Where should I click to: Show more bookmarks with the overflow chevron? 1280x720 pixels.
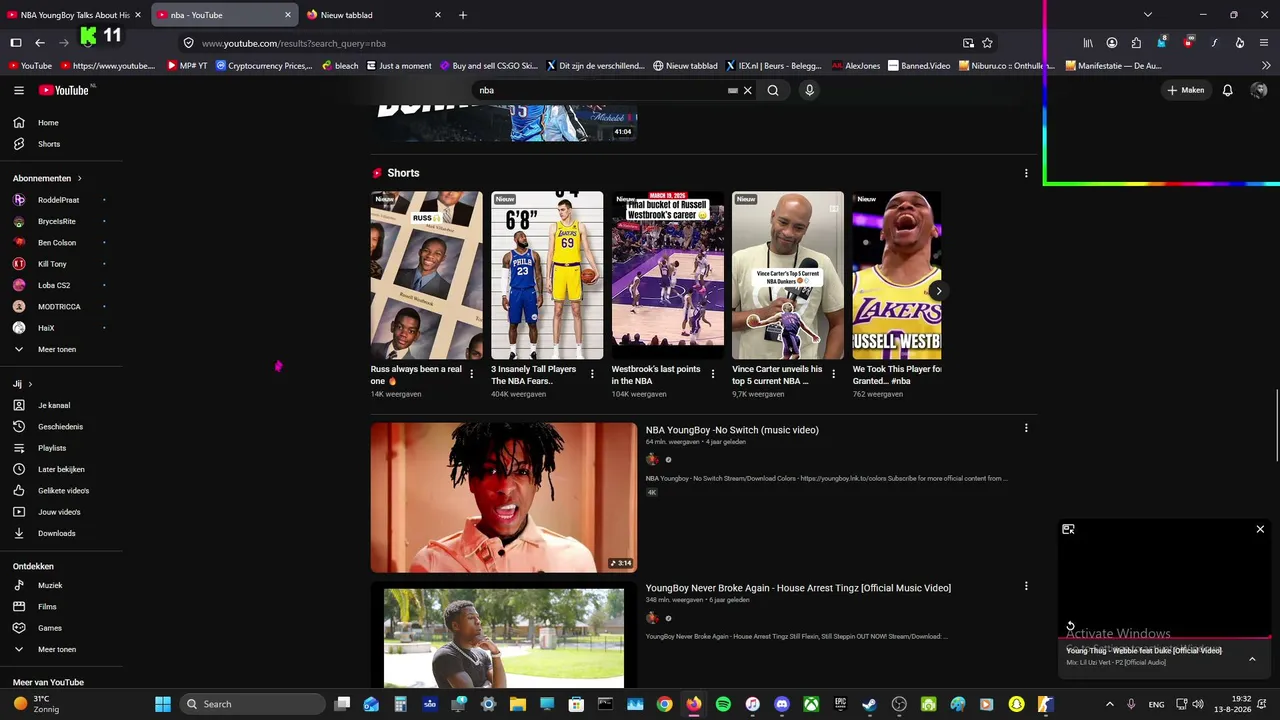point(1266,66)
